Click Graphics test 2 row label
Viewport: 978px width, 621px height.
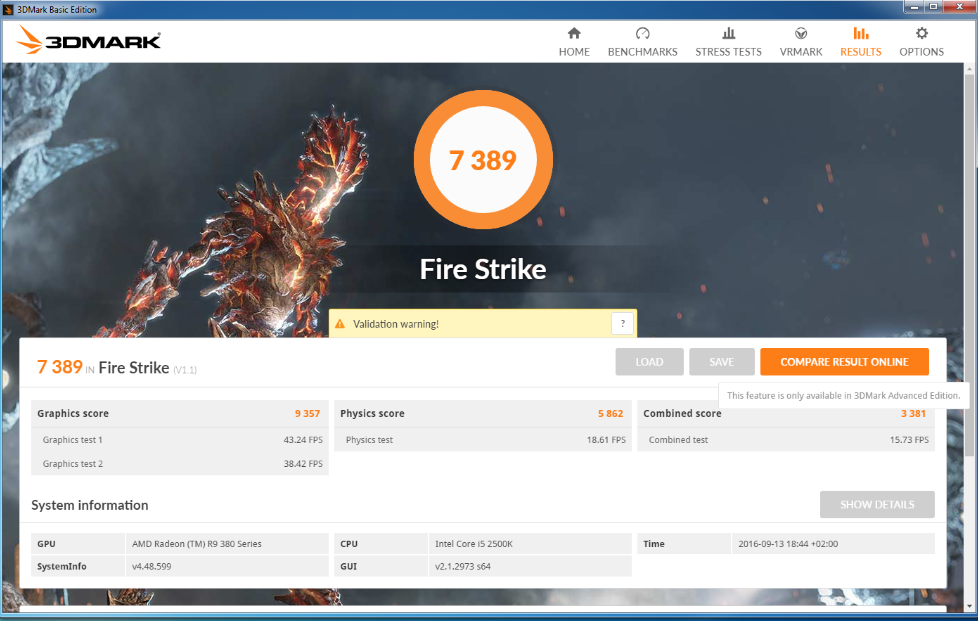click(72, 463)
